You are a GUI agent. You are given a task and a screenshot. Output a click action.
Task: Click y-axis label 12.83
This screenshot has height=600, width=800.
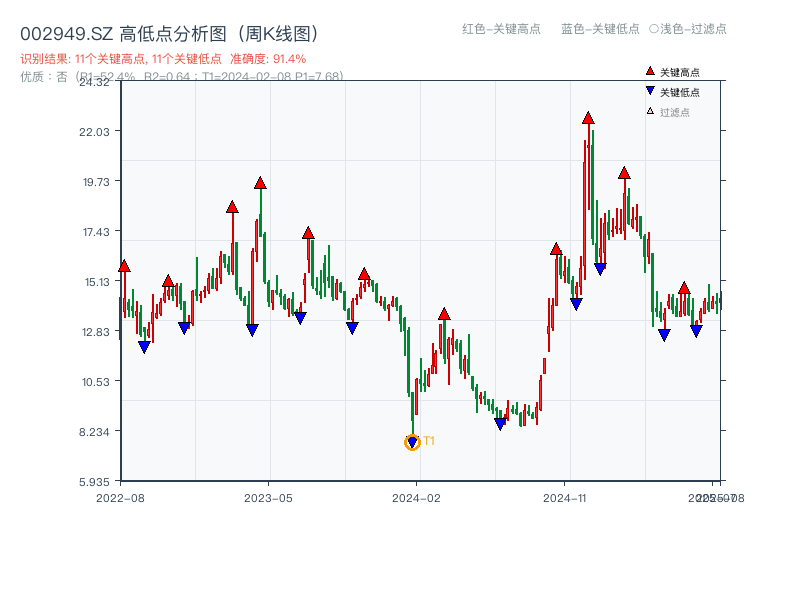[x=96, y=332]
